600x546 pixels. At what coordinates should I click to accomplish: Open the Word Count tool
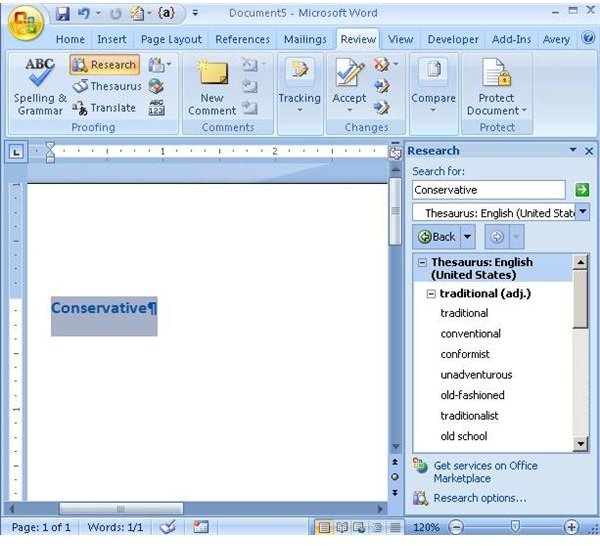157,108
